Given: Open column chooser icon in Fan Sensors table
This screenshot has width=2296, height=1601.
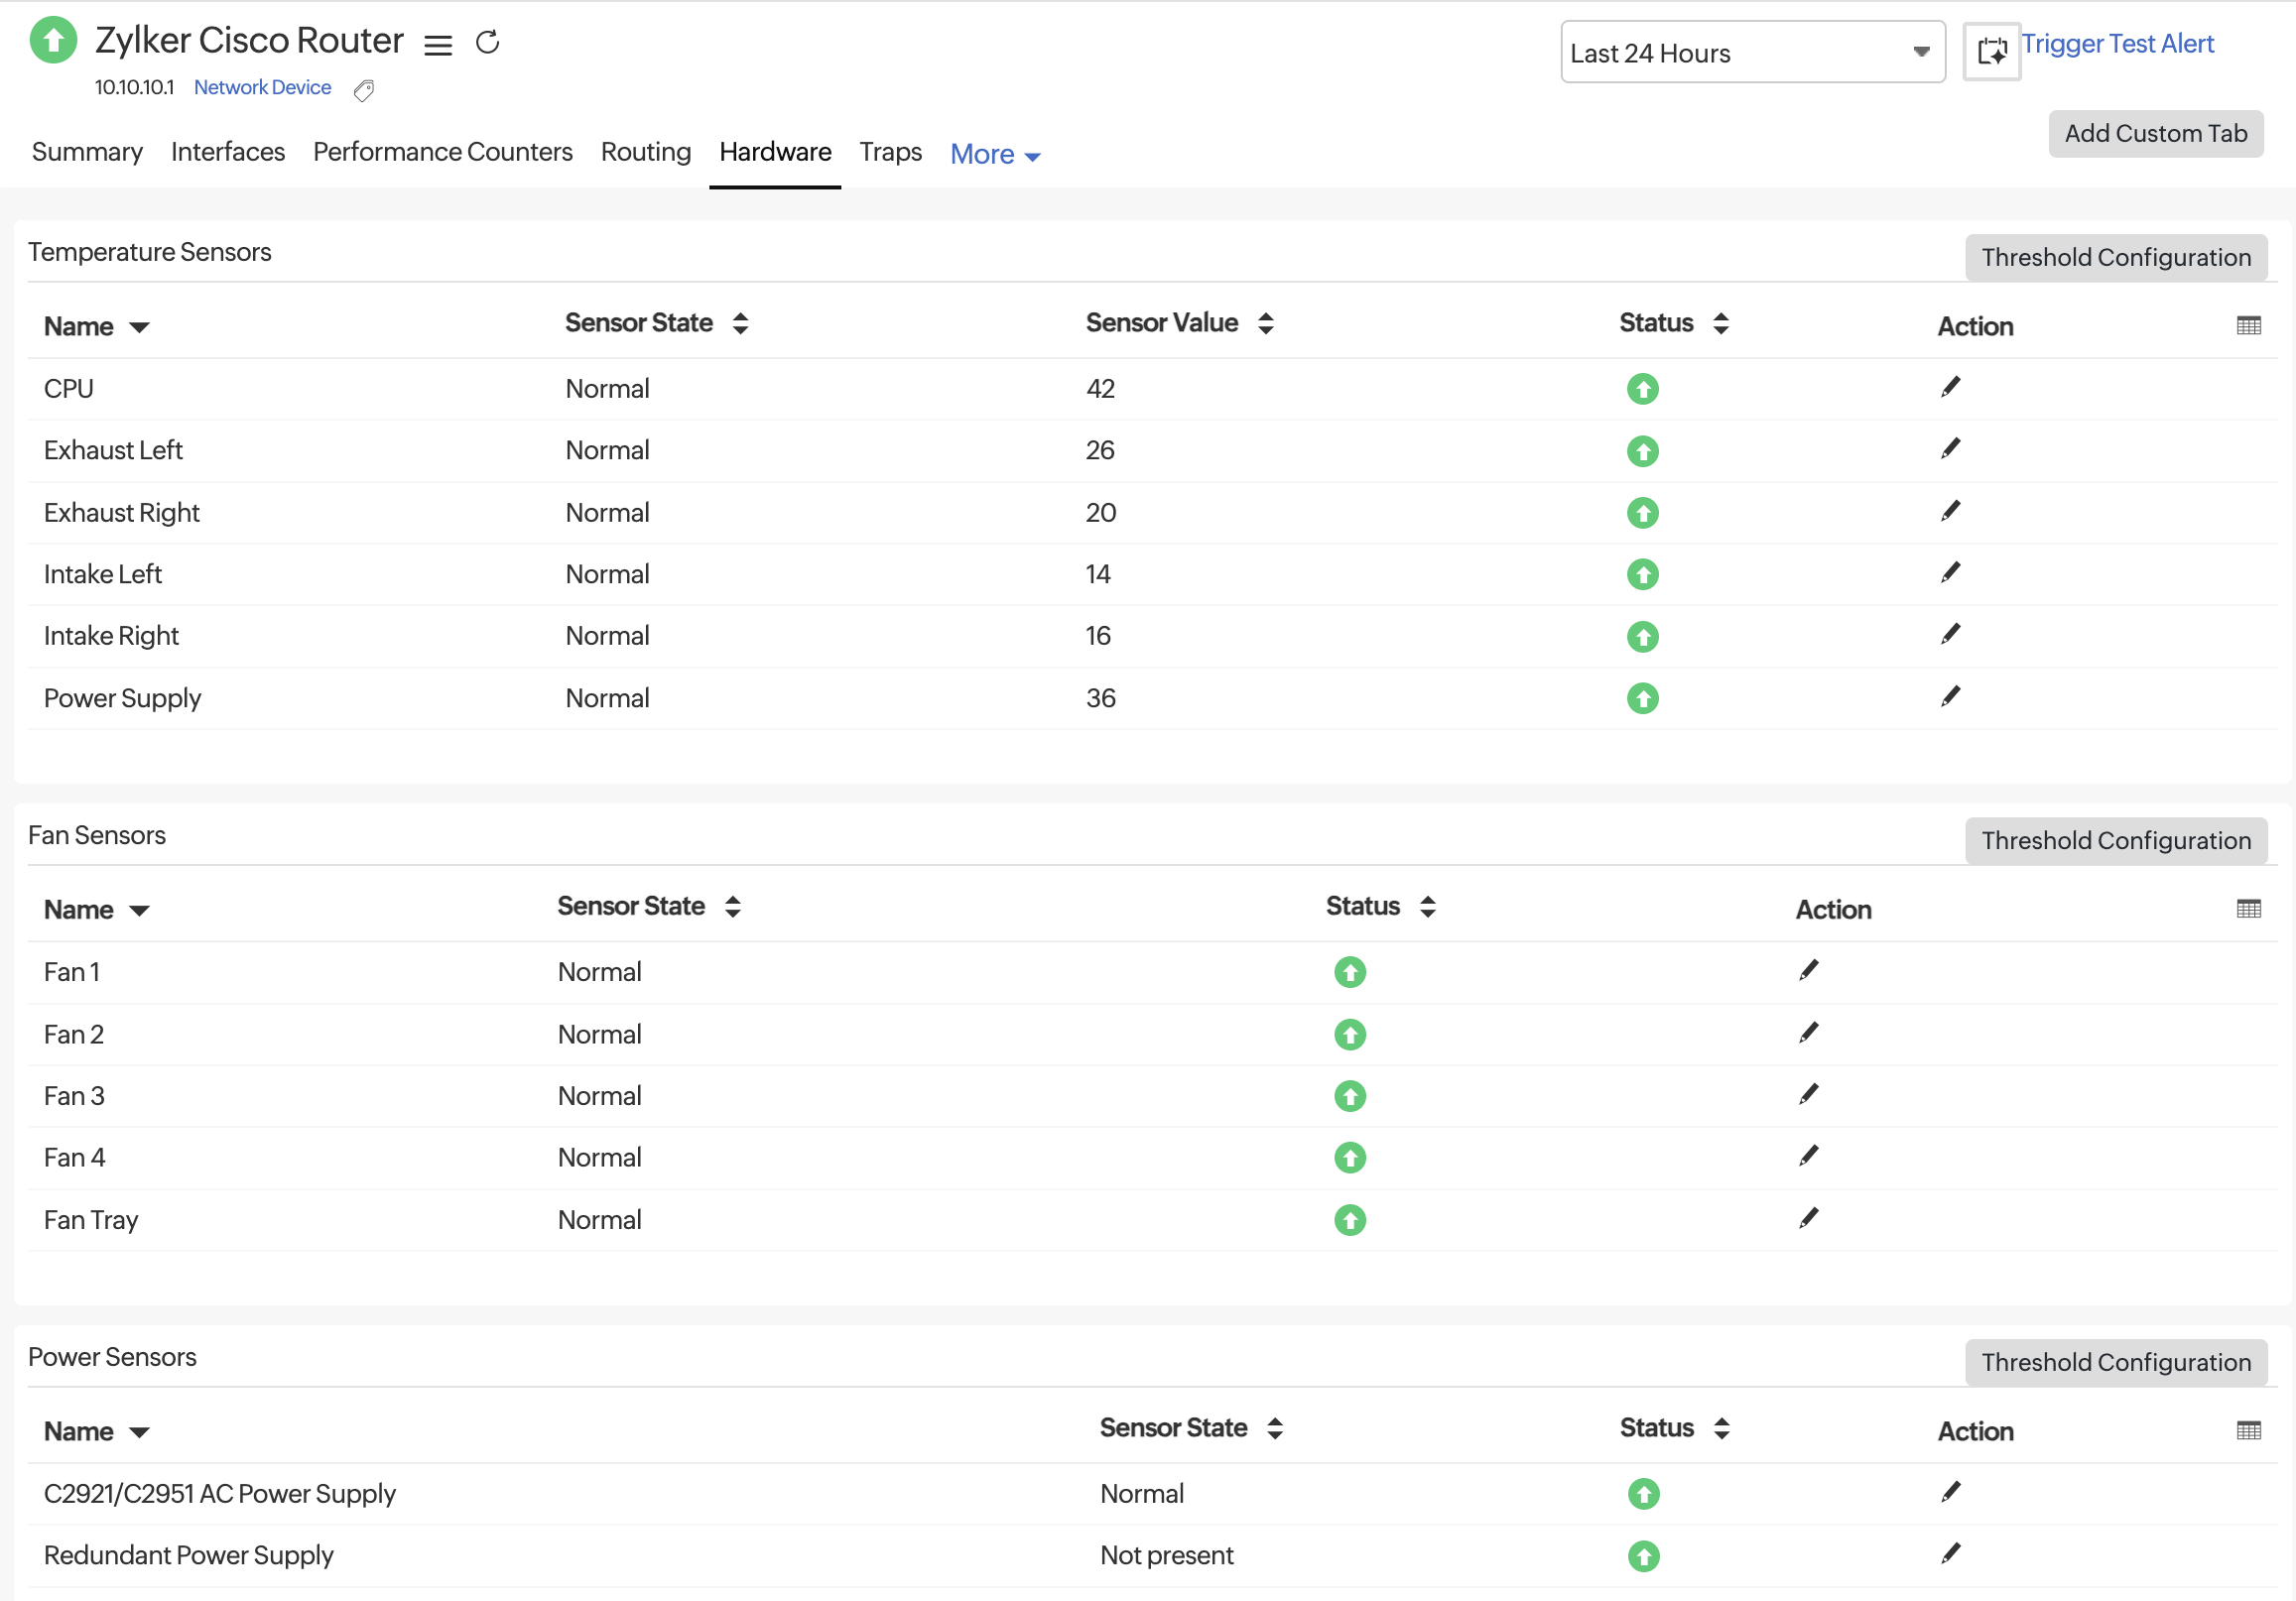Looking at the screenshot, I should 2248,909.
